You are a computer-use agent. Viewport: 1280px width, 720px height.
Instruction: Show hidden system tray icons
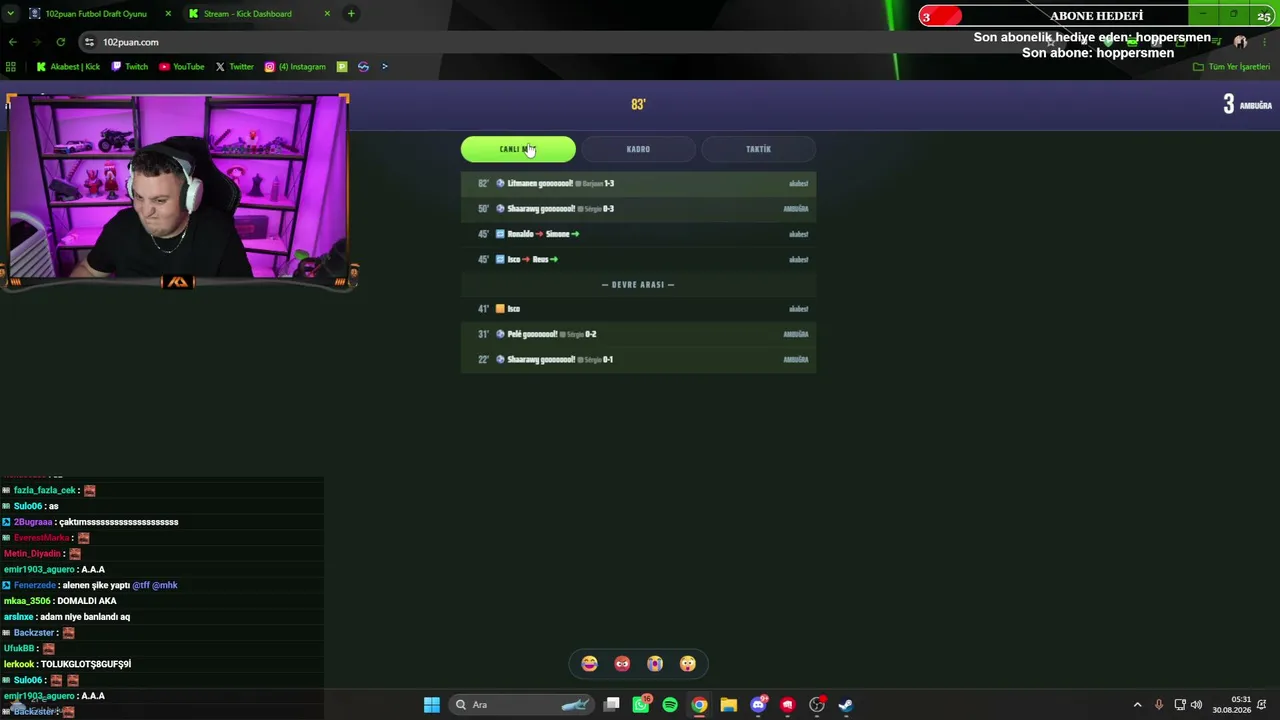coord(1137,705)
